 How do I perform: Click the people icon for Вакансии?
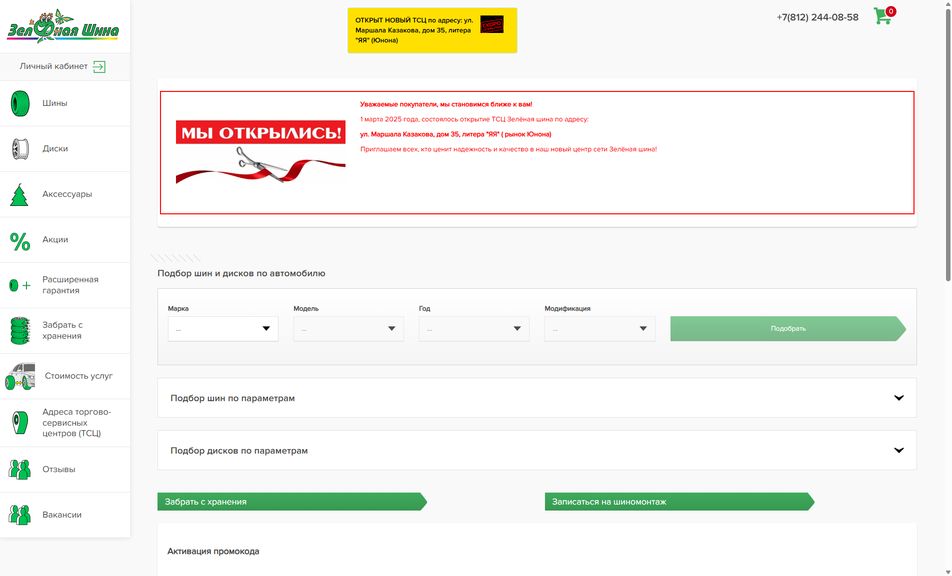pos(20,515)
